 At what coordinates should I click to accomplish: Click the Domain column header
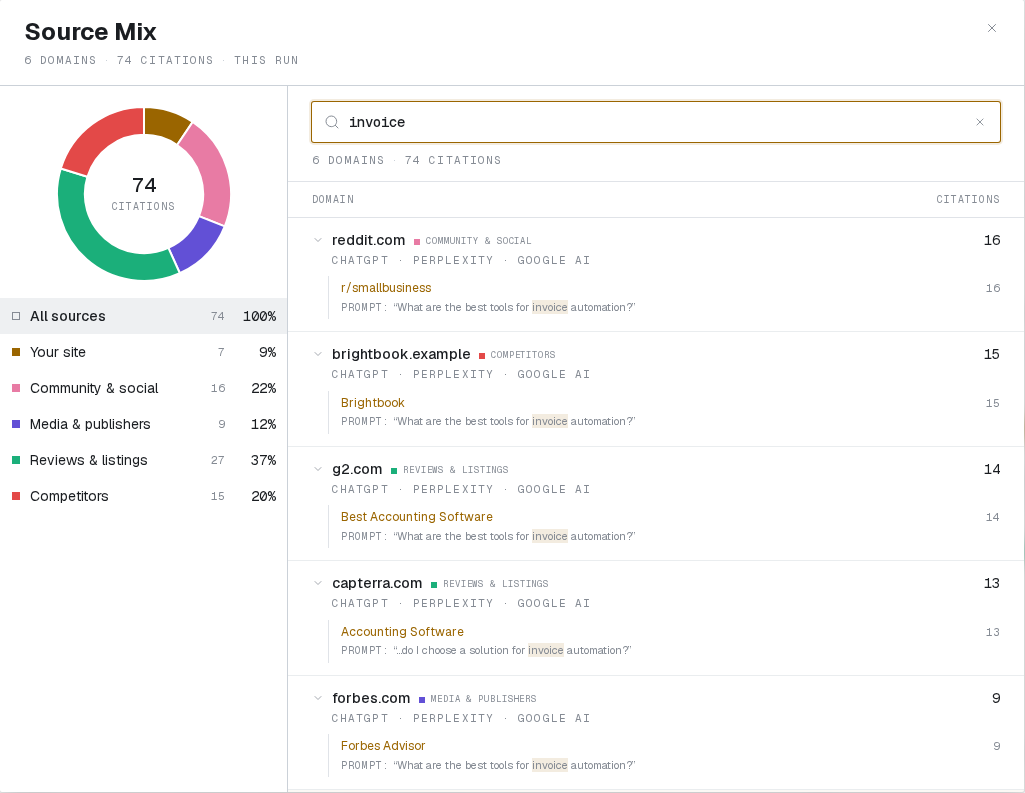tap(333, 199)
